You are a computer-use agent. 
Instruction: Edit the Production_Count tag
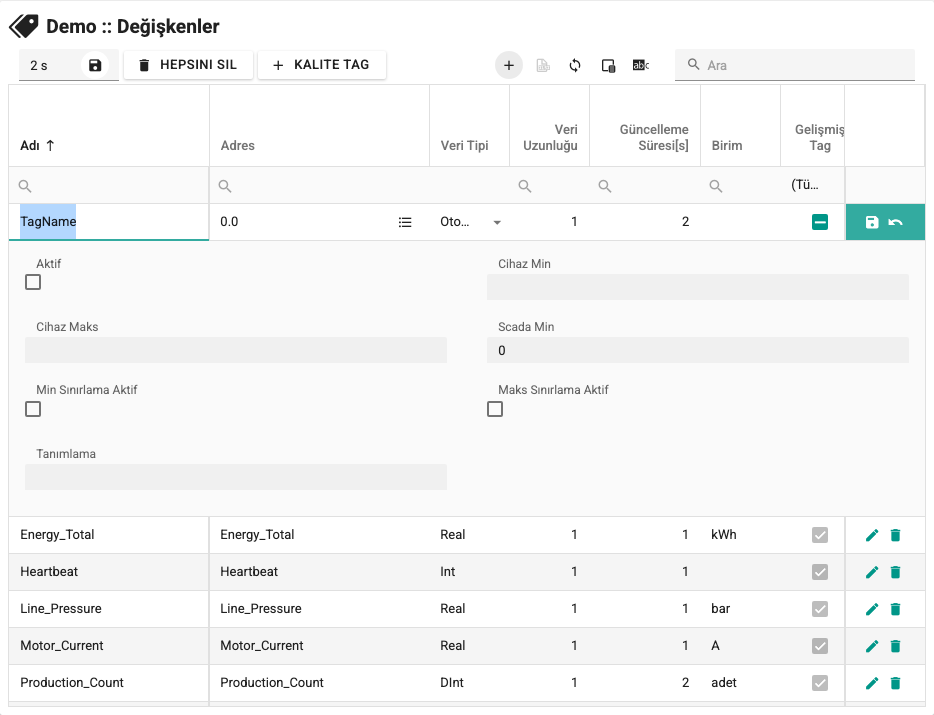click(871, 683)
